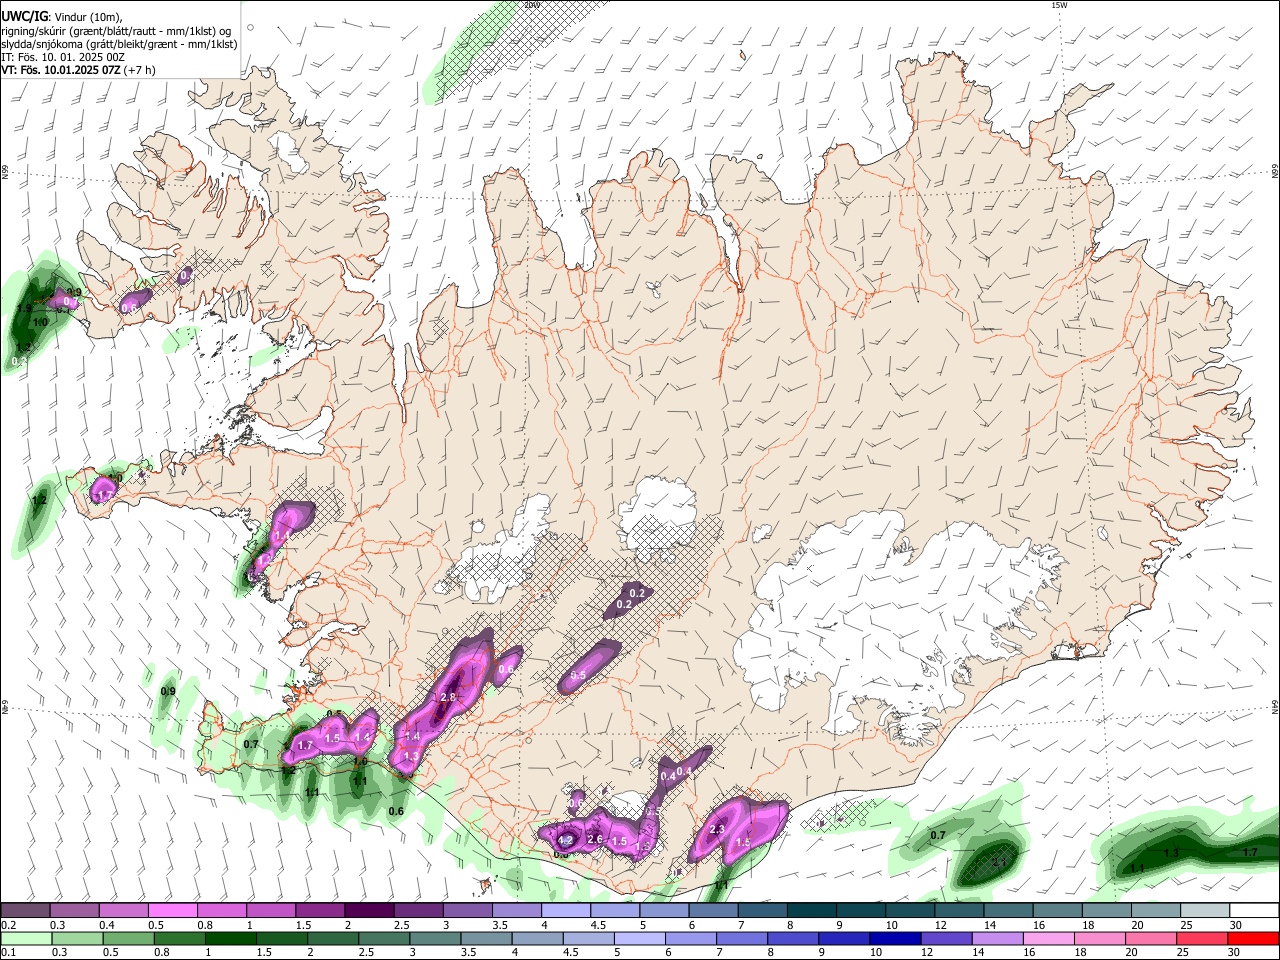Select the lightest green 0.1 swatch in rain legend
The image size is (1280, 960).
coord(25,938)
